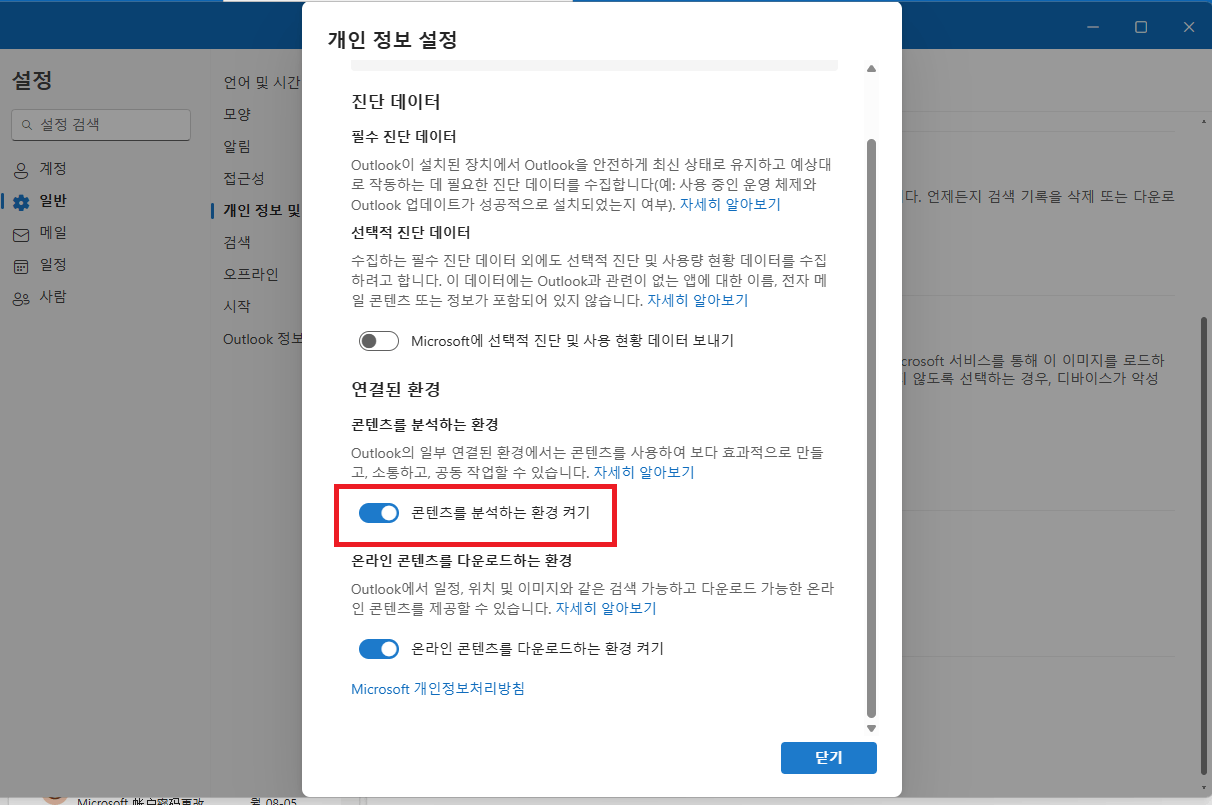Select 메일 in settings sidebar

[x=53, y=233]
